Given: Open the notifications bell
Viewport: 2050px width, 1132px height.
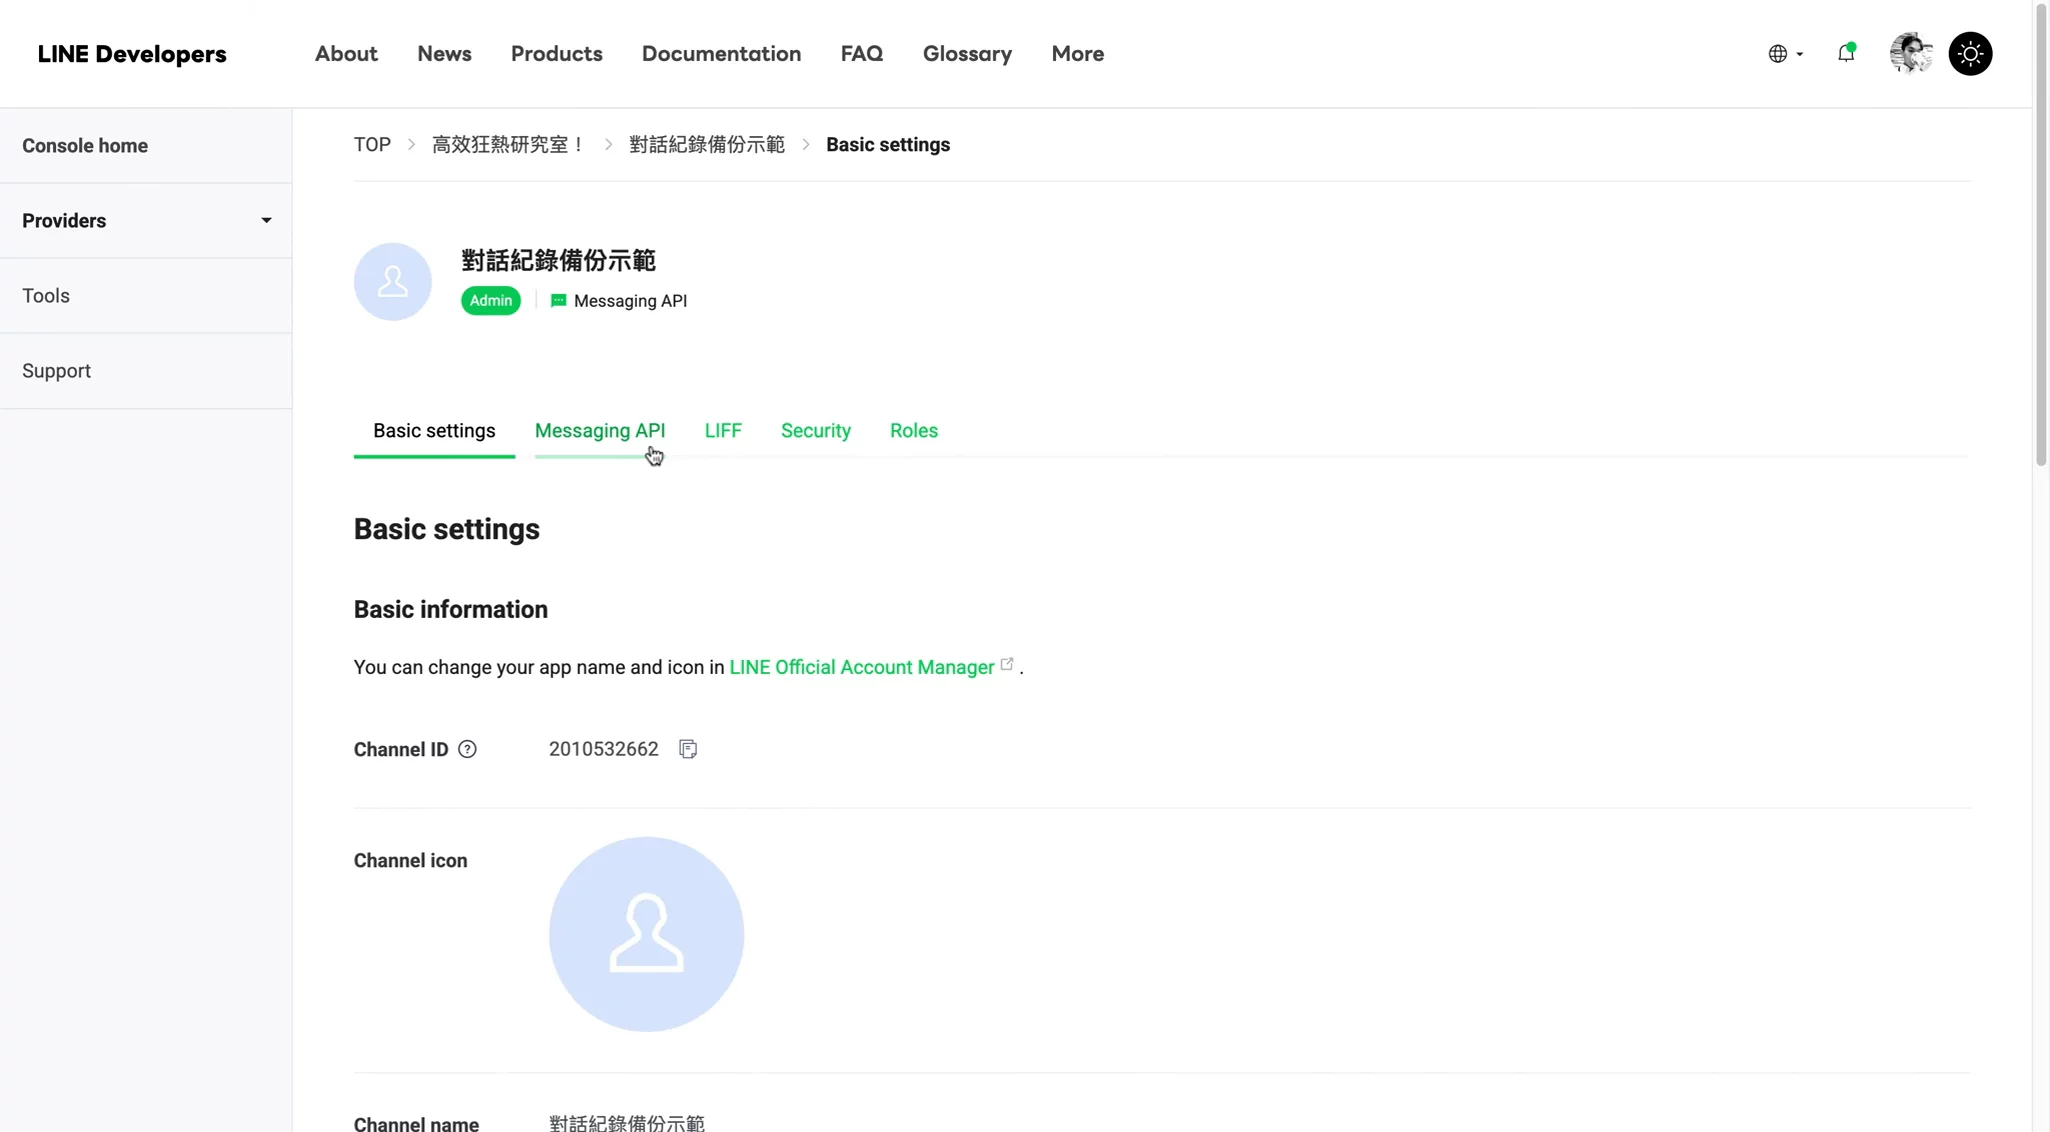Looking at the screenshot, I should click(1846, 54).
